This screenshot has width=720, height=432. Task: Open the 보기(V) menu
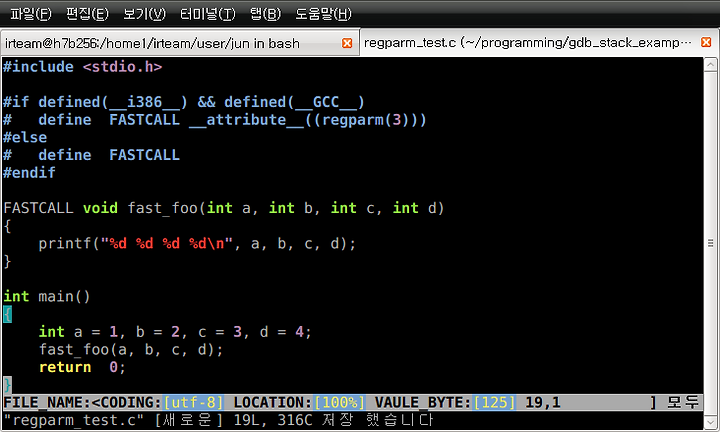point(144,14)
